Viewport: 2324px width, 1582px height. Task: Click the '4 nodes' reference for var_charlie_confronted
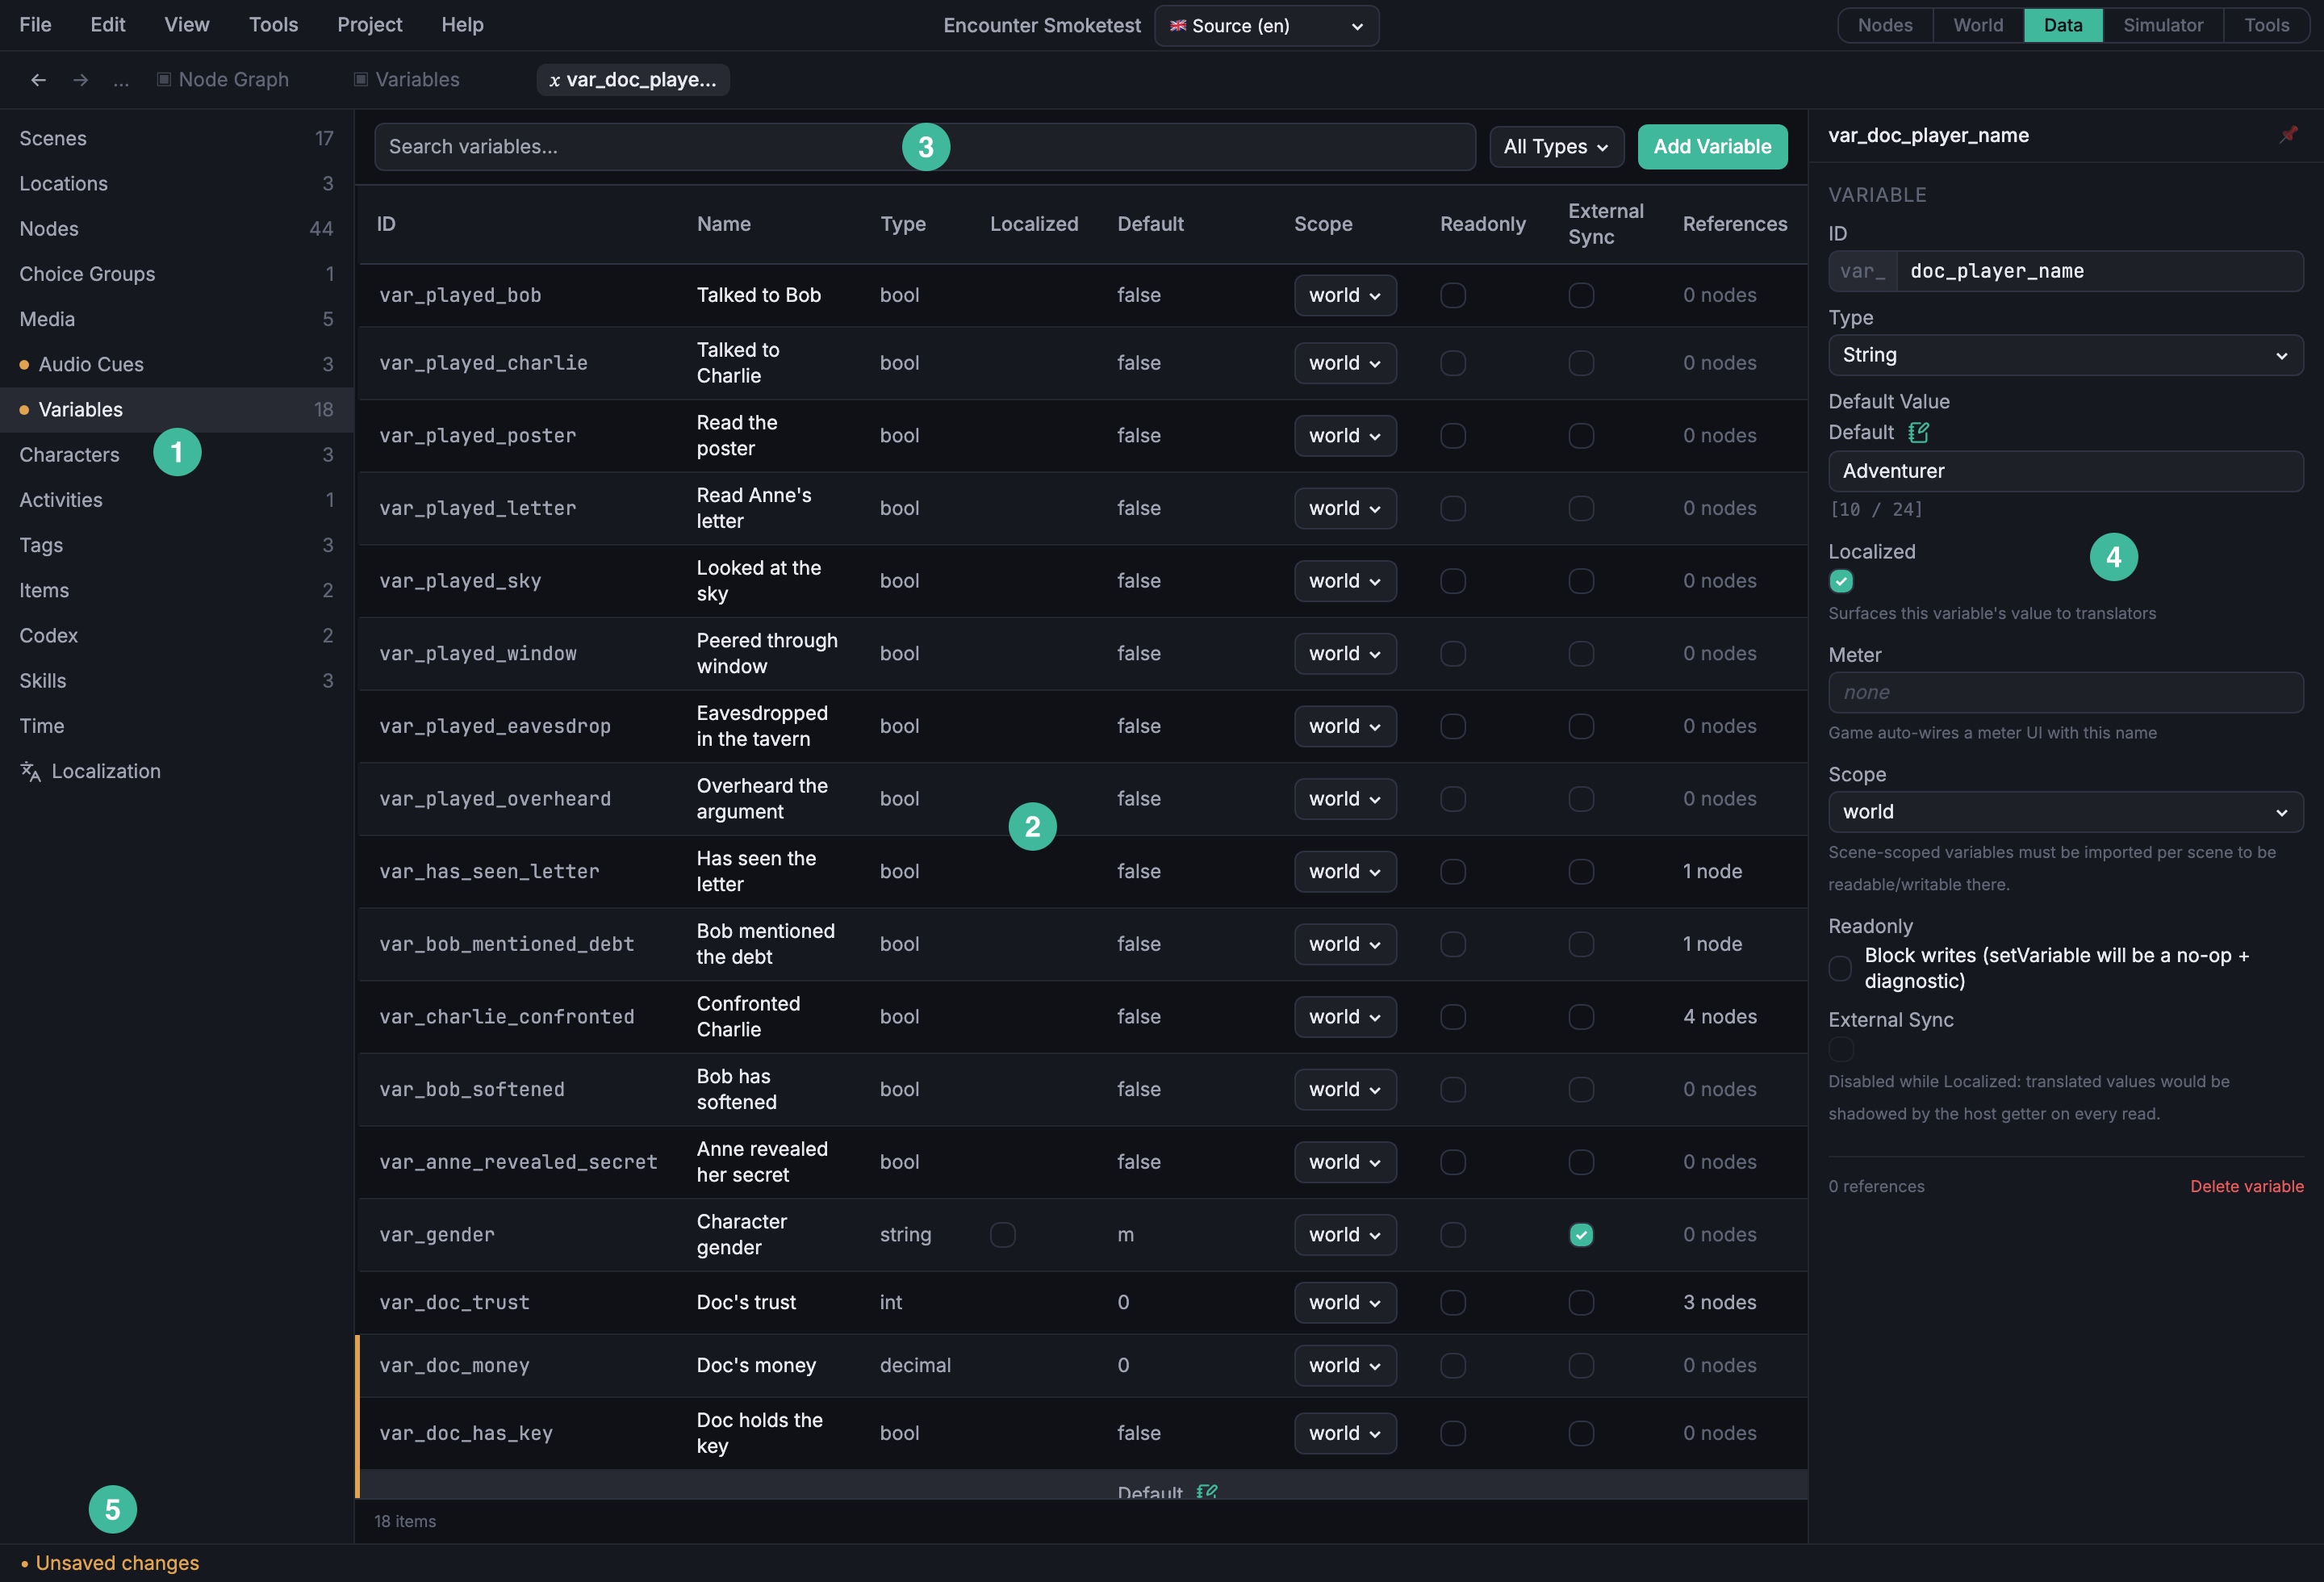1719,1017
